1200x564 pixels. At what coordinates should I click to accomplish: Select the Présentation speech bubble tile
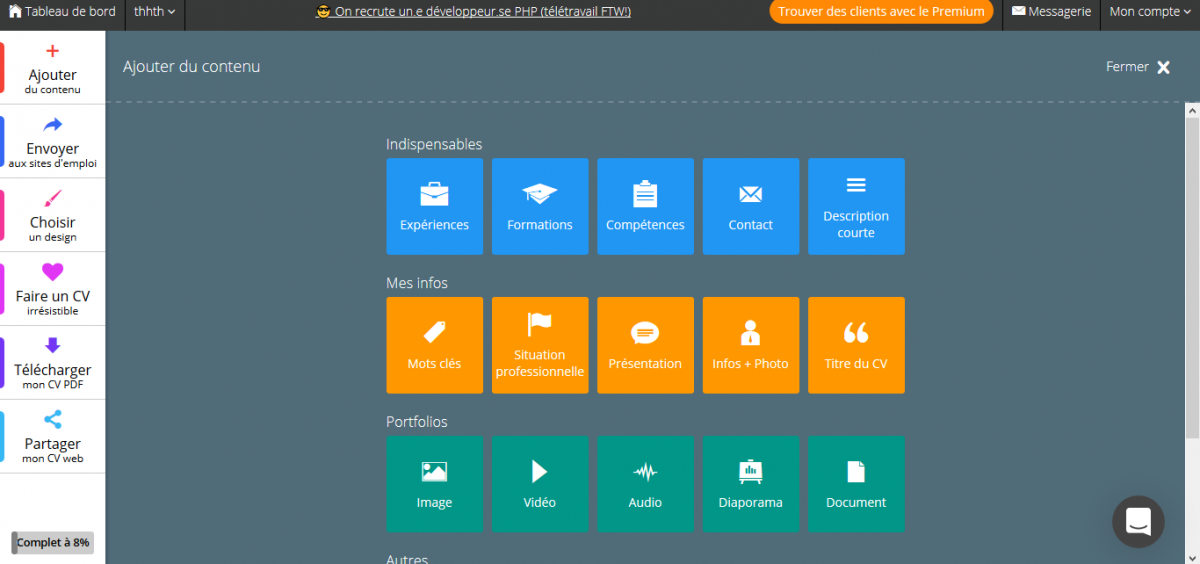click(x=645, y=345)
